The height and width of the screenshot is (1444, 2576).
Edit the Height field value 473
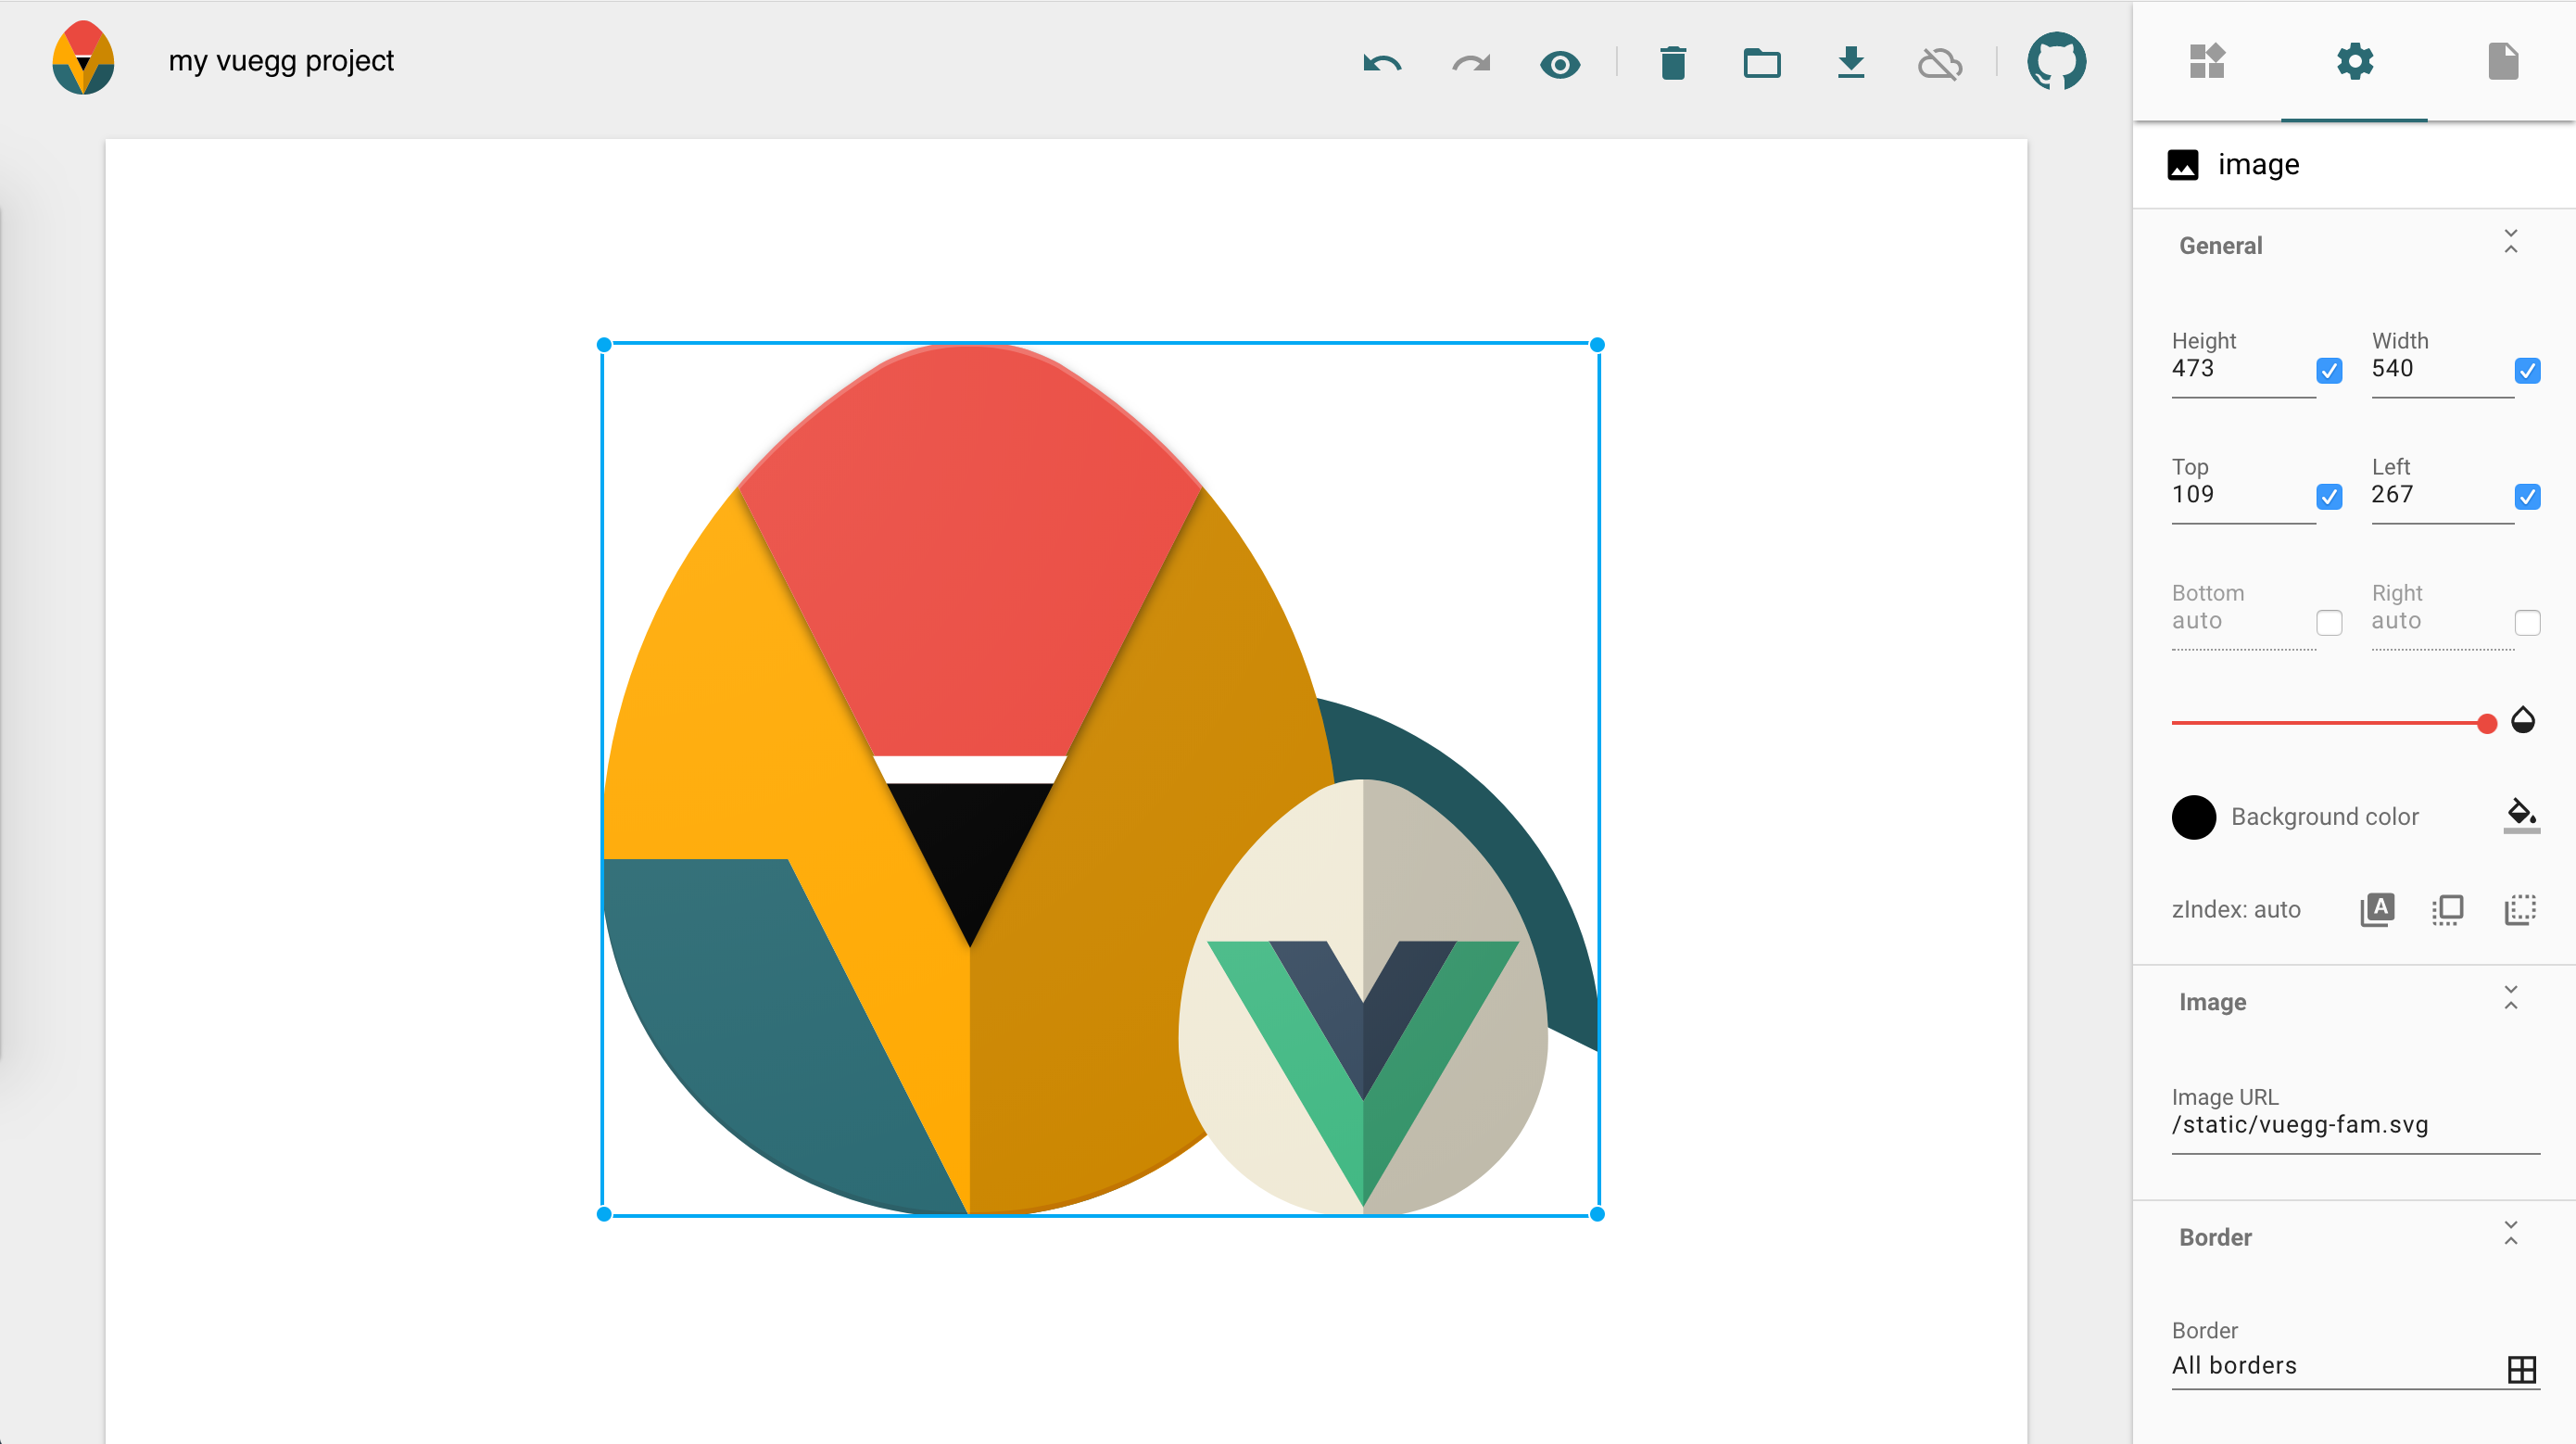[x=2242, y=369]
